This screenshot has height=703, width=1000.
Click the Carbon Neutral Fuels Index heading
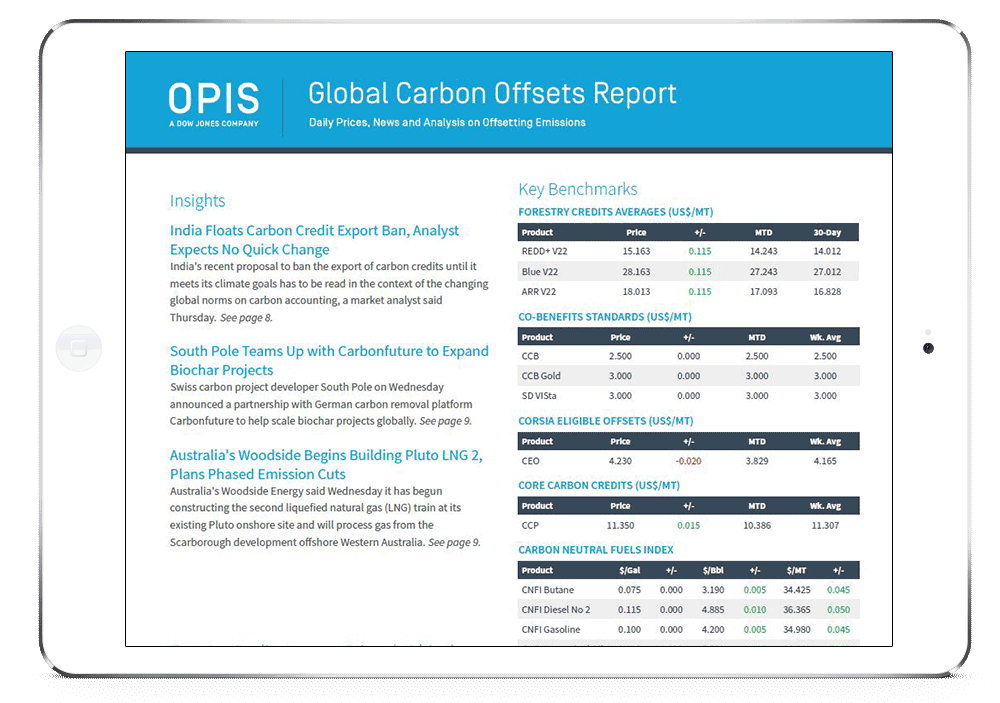[x=595, y=550]
